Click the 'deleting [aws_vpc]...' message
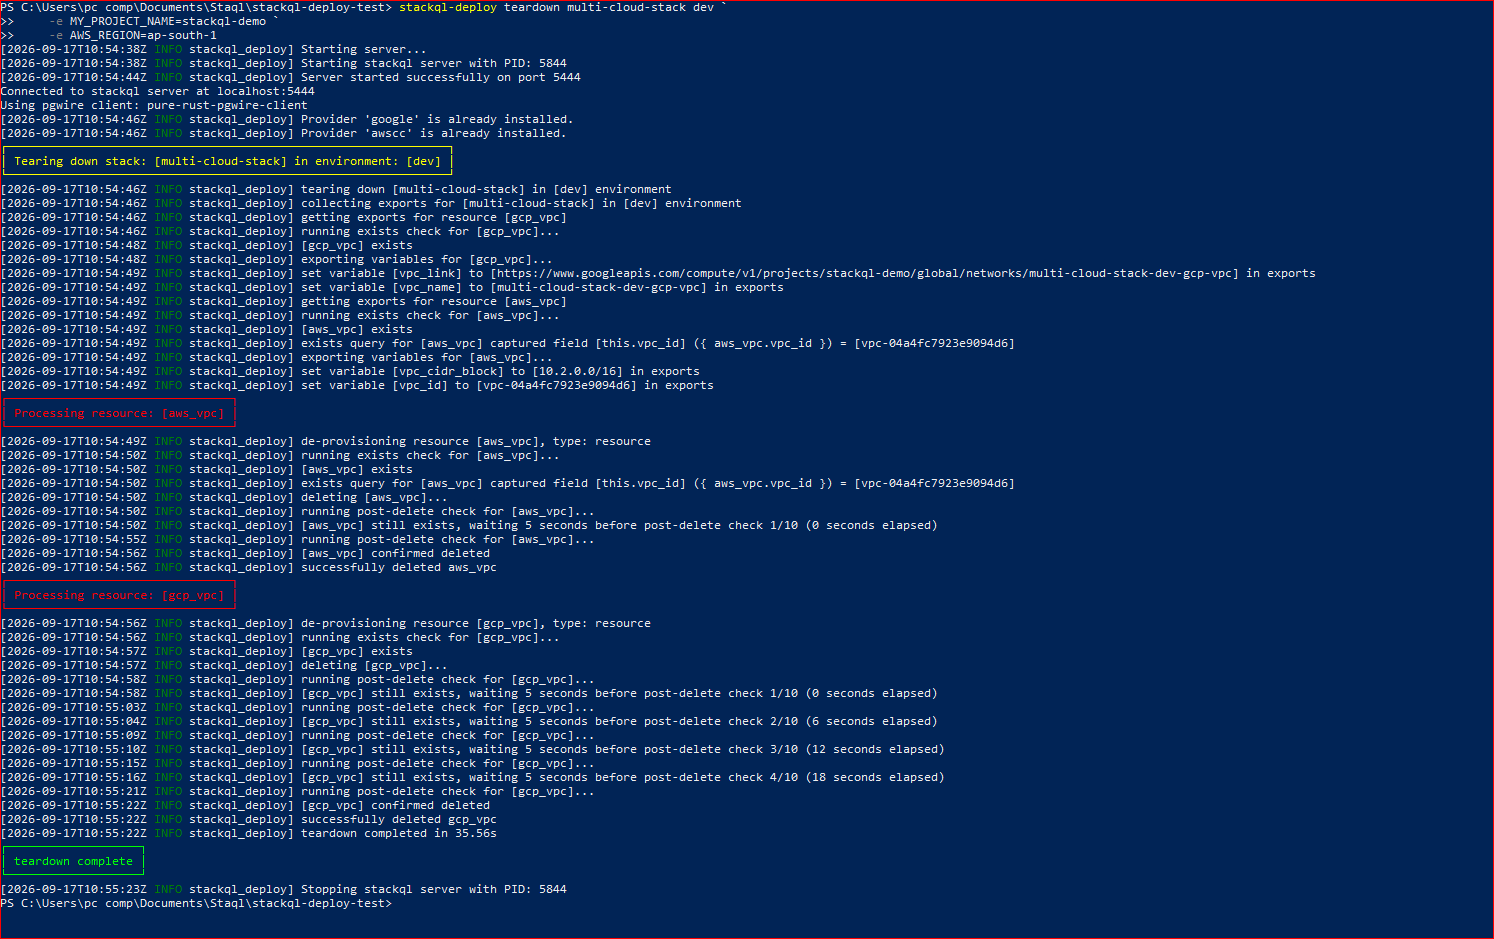Viewport: 1494px width, 939px height. coord(374,497)
